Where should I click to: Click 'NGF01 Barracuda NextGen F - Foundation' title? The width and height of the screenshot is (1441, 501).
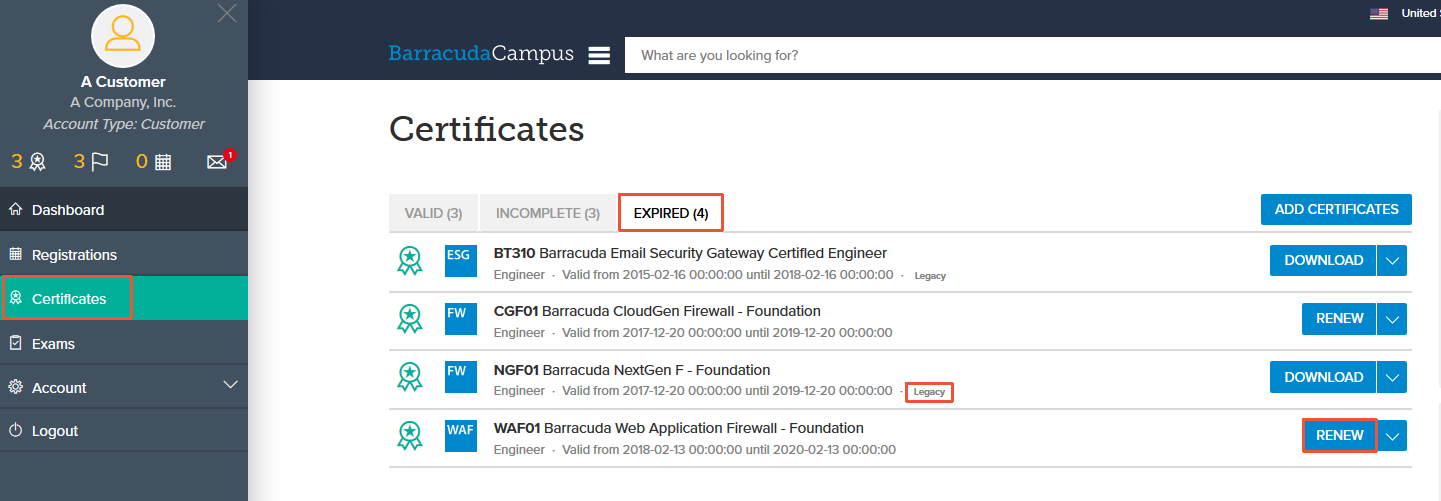[x=632, y=370]
